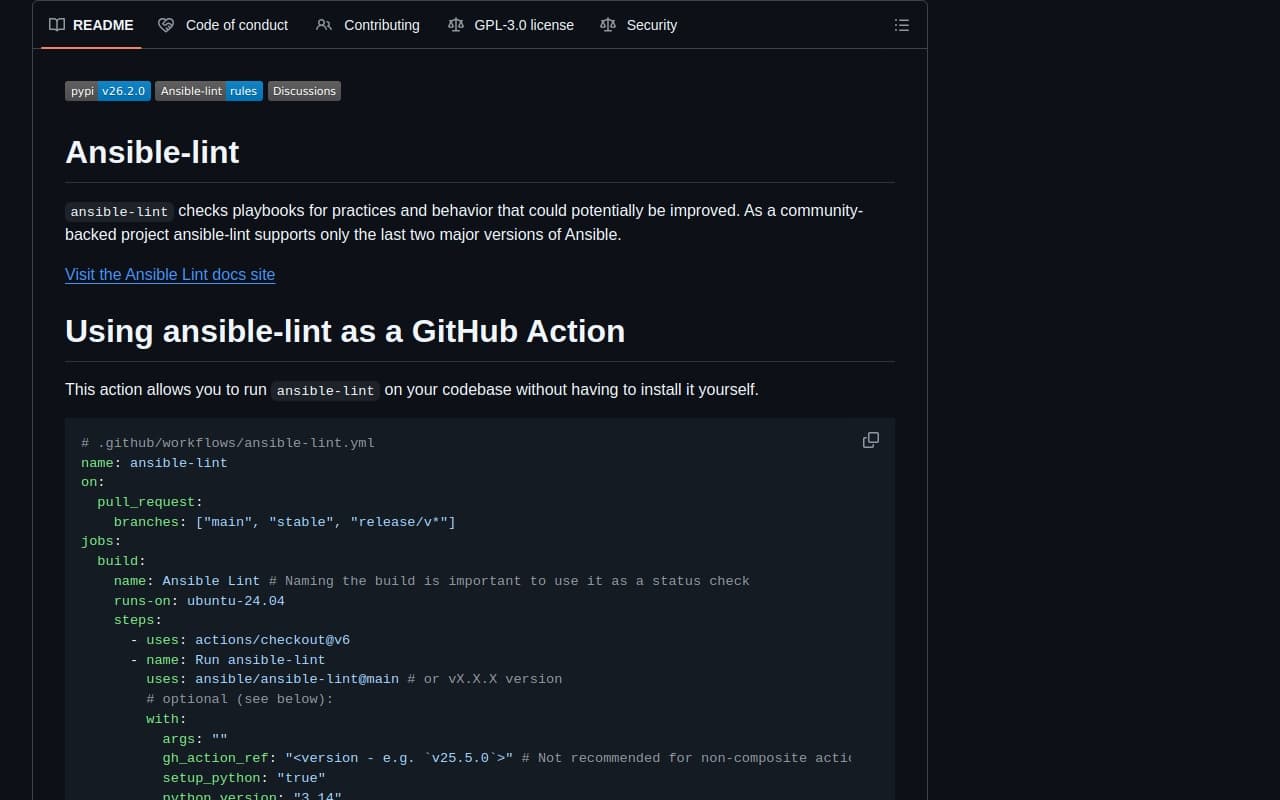Open the Contributing tab
This screenshot has width=1280, height=800.
pyautogui.click(x=381, y=25)
